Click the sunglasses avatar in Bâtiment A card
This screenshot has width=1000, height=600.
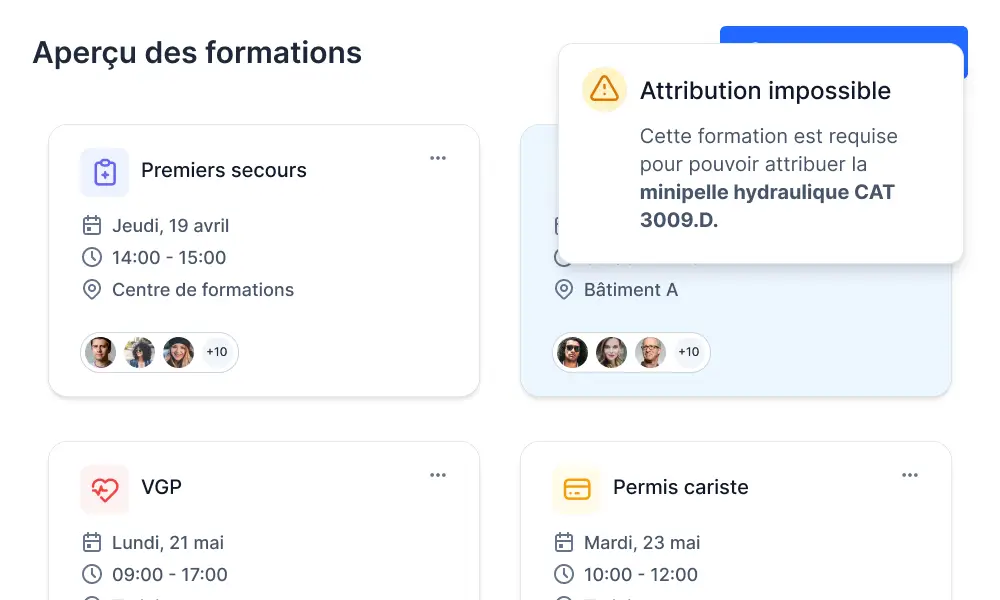[572, 352]
